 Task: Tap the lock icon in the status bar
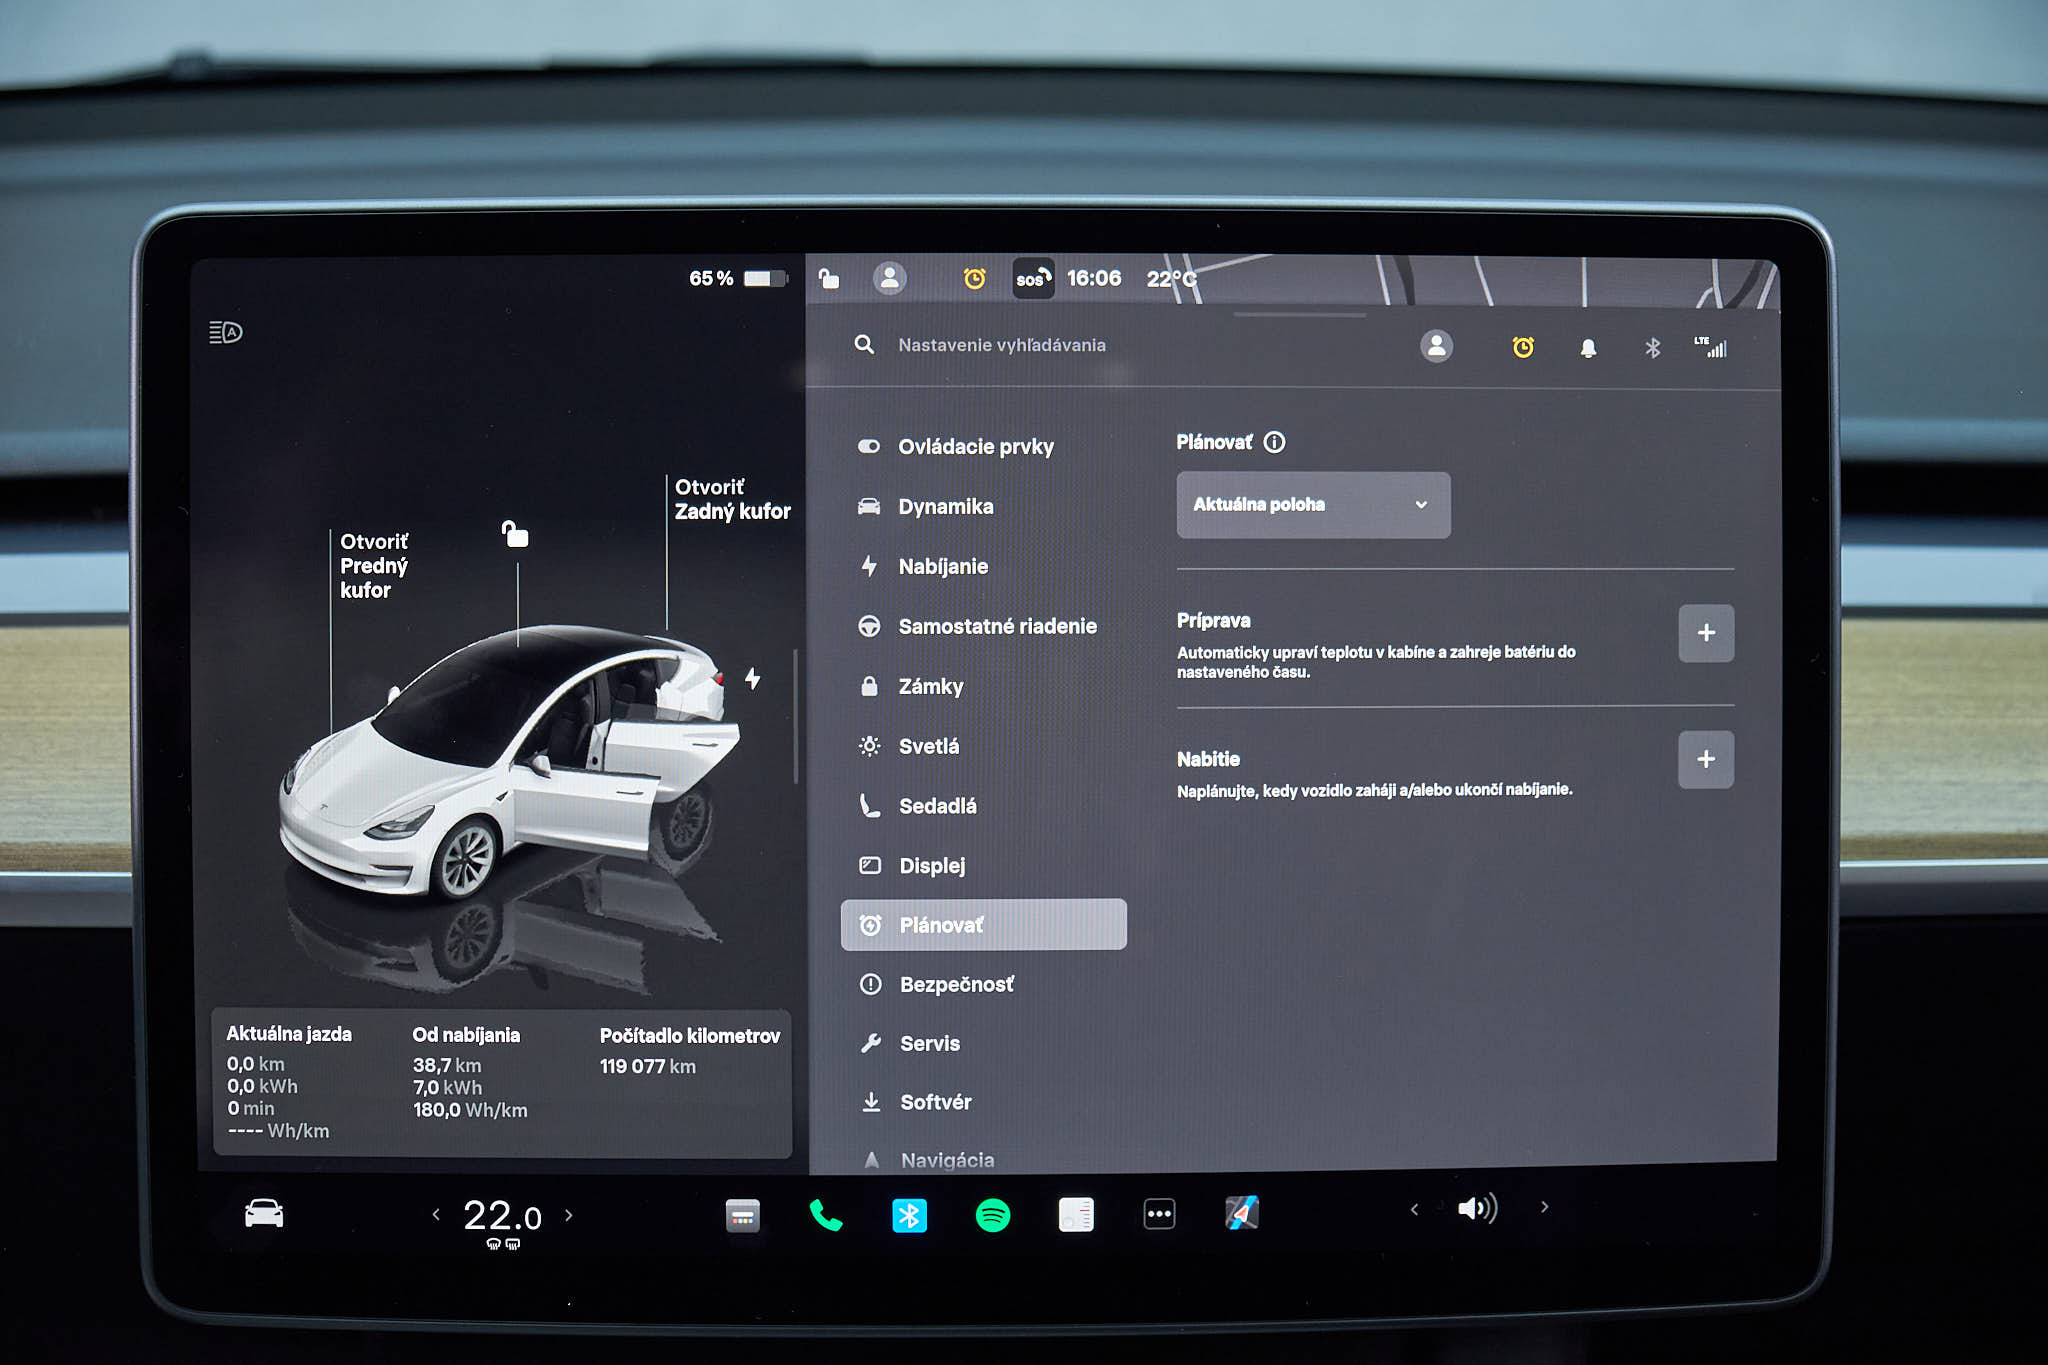coord(829,278)
